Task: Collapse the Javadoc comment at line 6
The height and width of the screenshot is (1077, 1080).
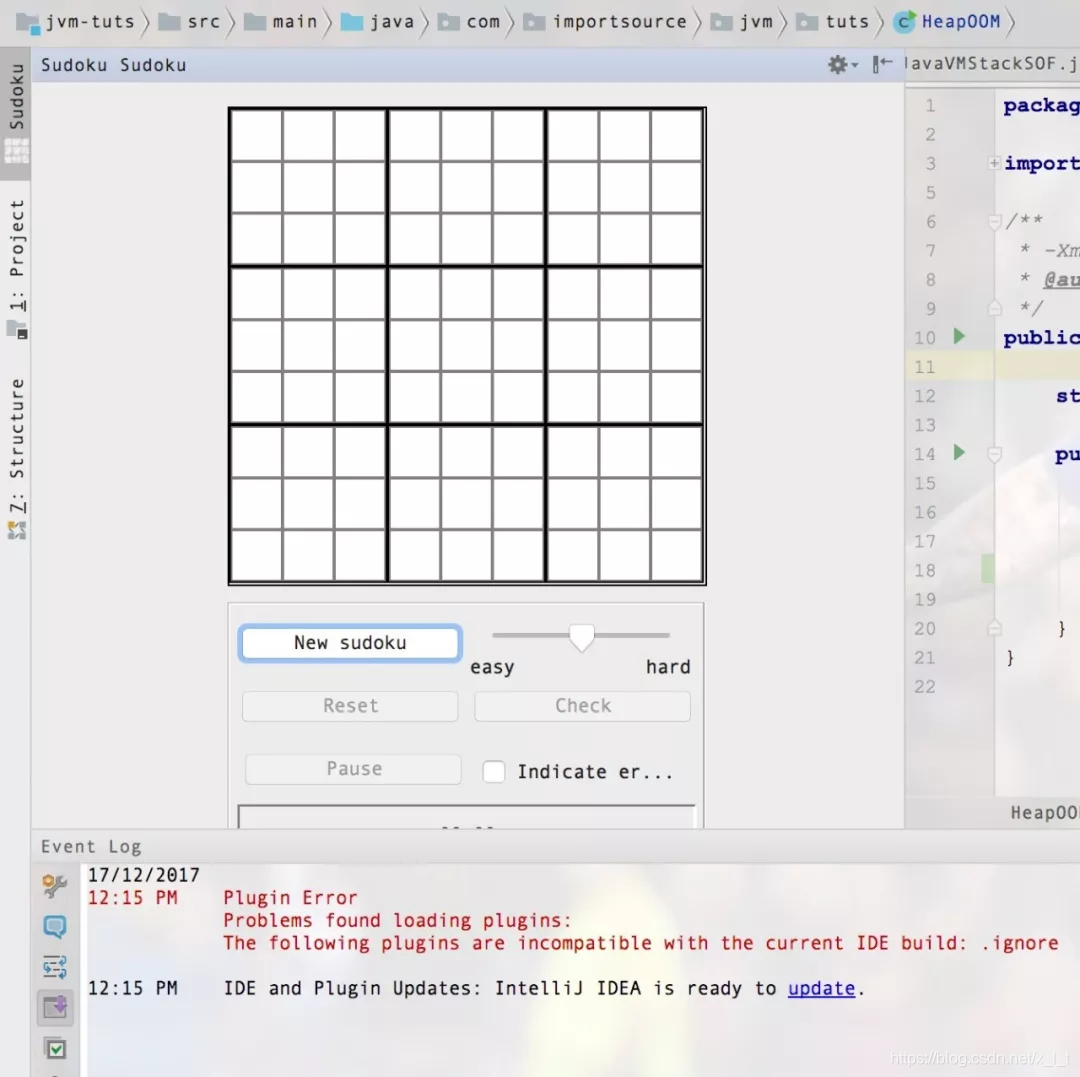Action: [994, 222]
